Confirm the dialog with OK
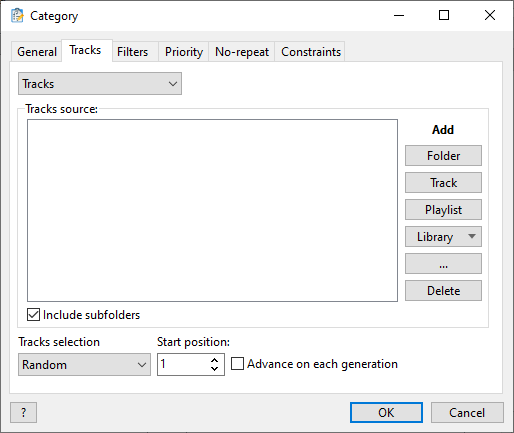The height and width of the screenshot is (433, 514). (x=386, y=412)
